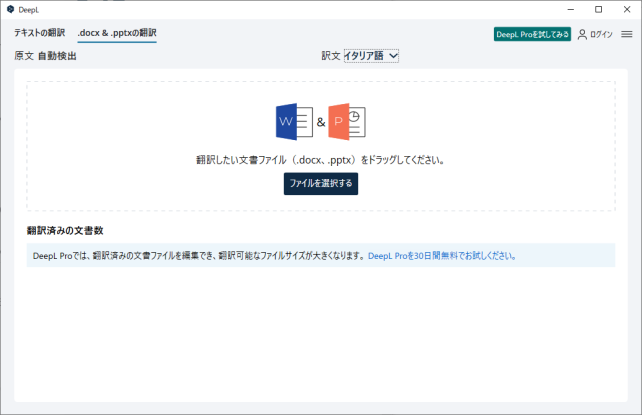Viewport: 642px width, 415px height.
Task: Maximize the DeepL window
Action: pos(599,9)
